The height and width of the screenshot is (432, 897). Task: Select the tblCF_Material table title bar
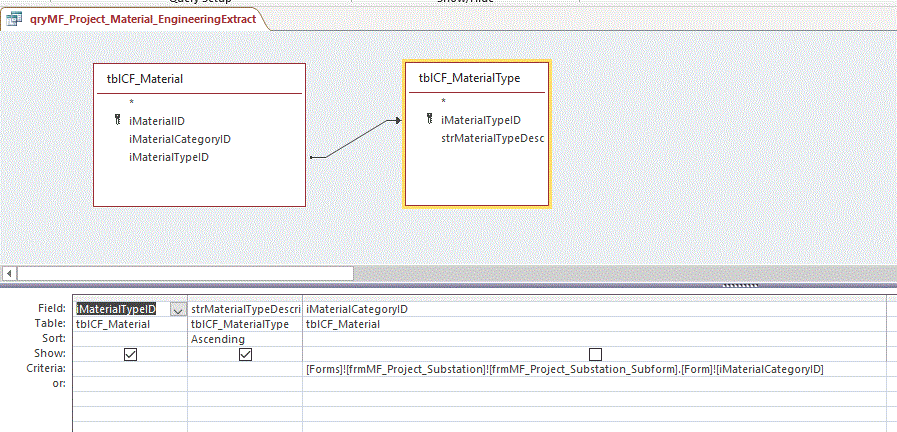coord(198,78)
